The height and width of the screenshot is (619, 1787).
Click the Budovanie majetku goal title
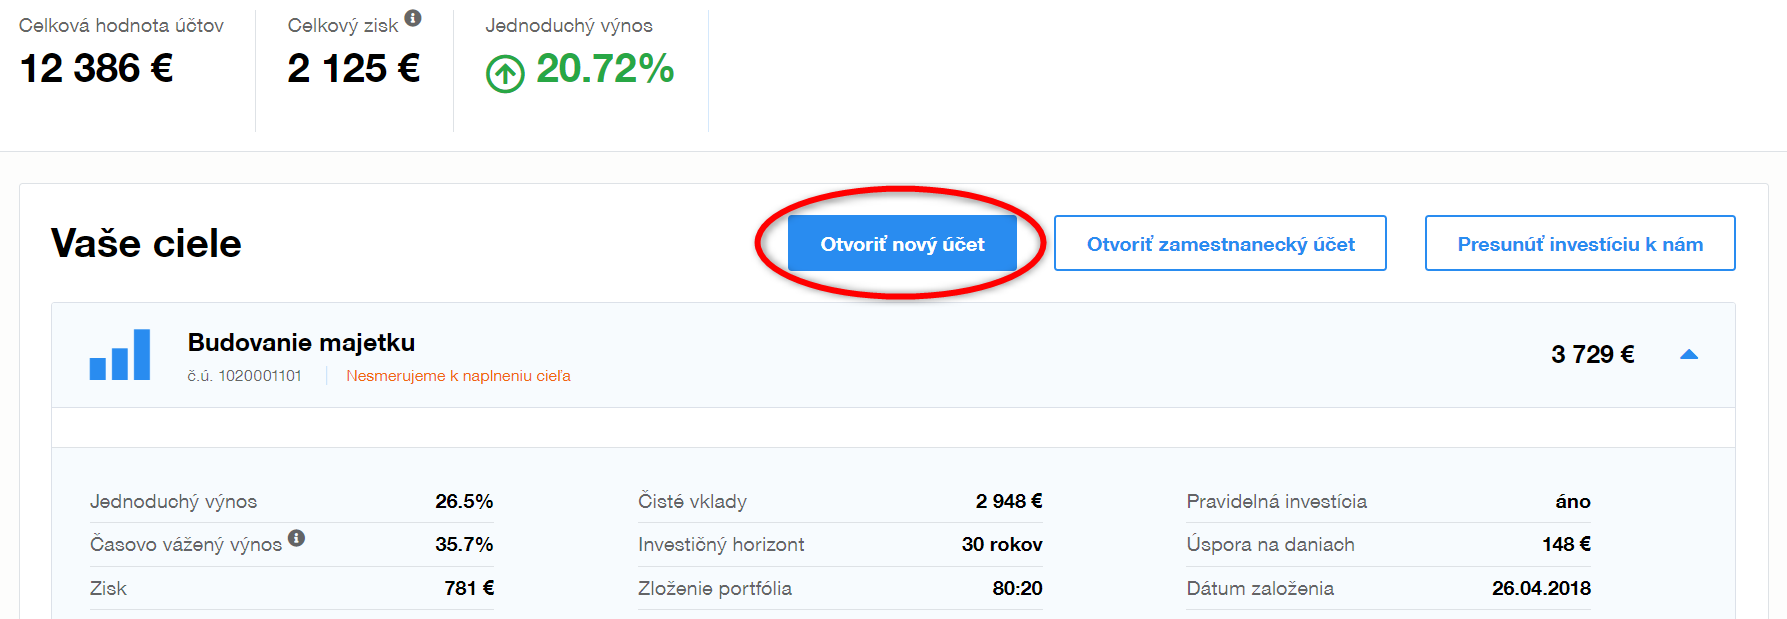[301, 343]
